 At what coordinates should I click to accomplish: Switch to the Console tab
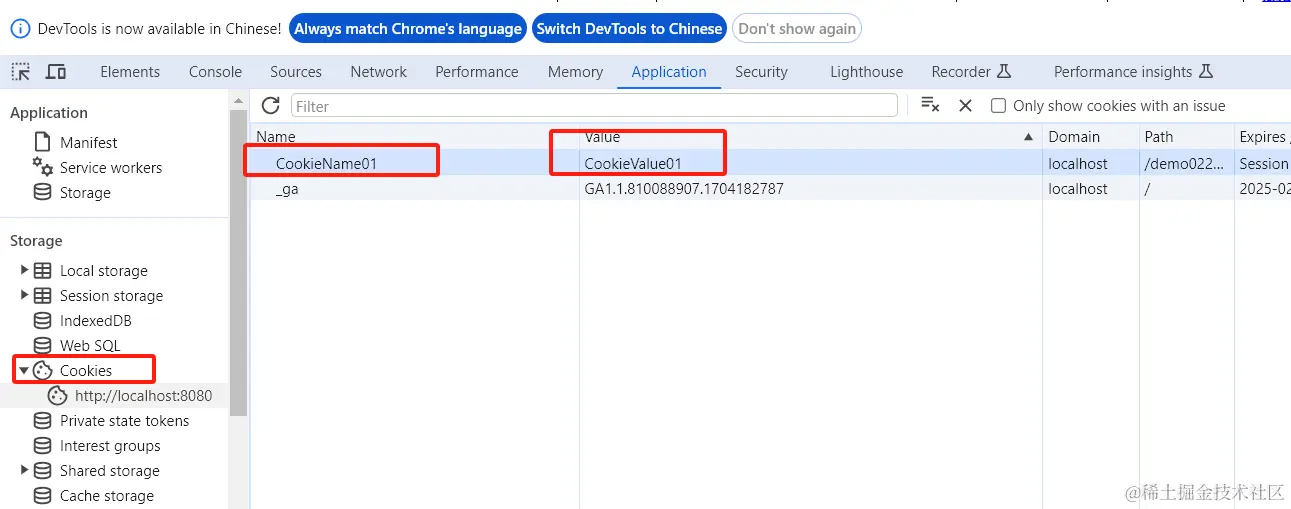point(215,72)
